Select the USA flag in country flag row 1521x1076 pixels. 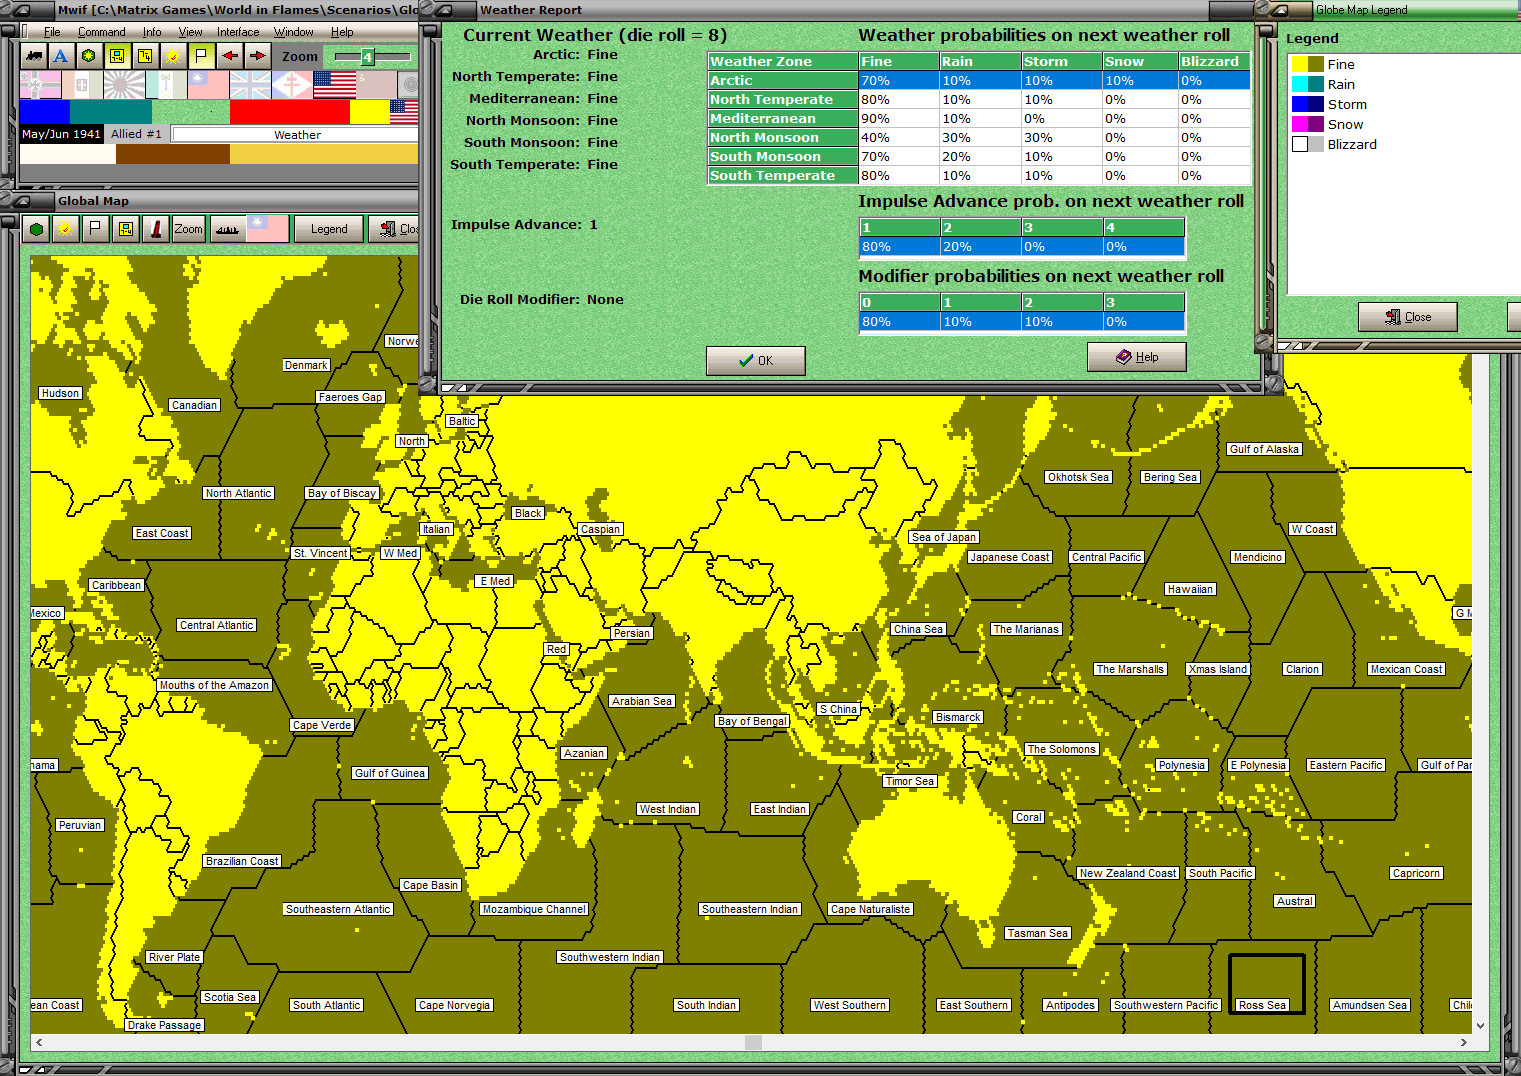pyautogui.click(x=334, y=84)
